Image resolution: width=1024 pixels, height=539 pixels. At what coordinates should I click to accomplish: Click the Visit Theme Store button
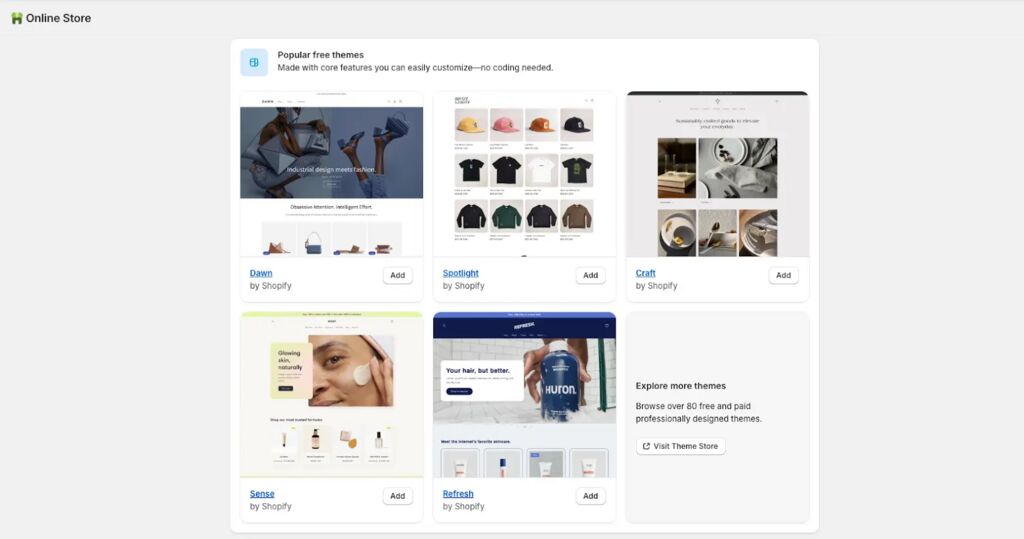pos(680,446)
